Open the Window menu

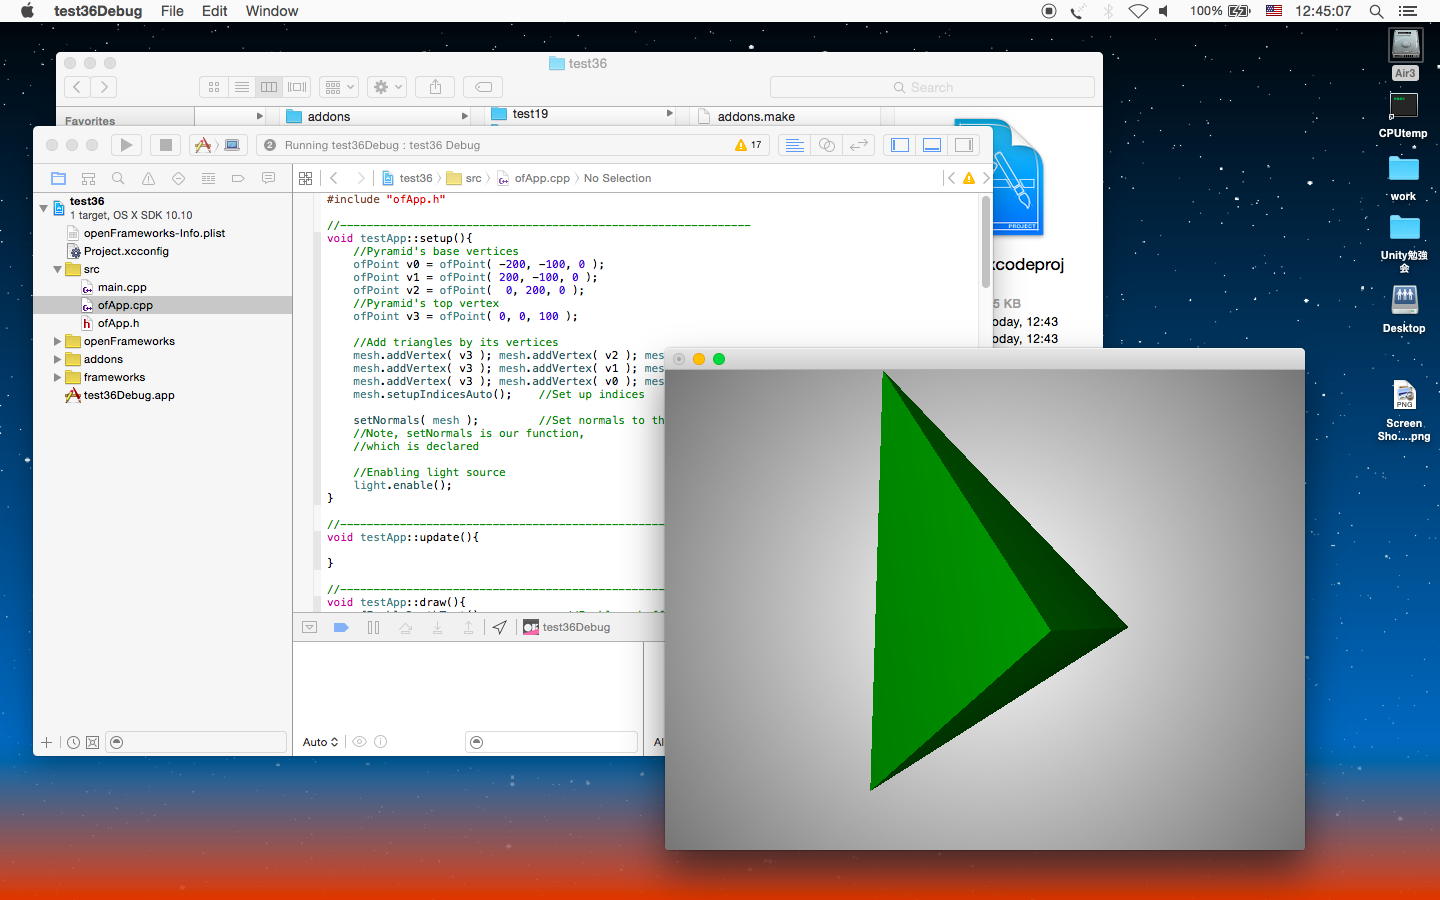[x=271, y=11]
